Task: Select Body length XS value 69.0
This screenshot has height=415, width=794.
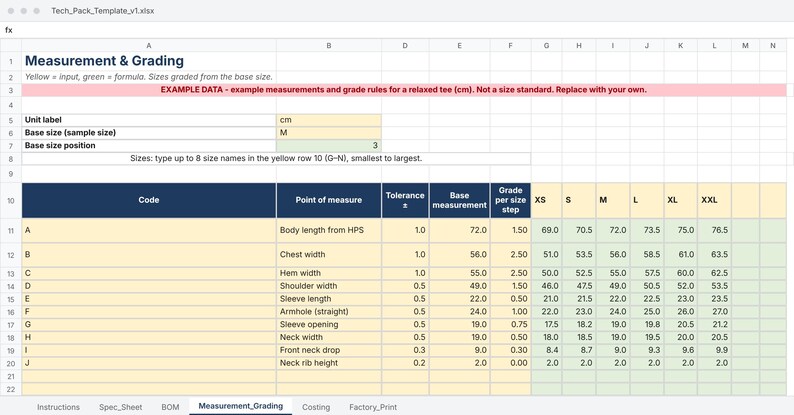Action: (546, 230)
